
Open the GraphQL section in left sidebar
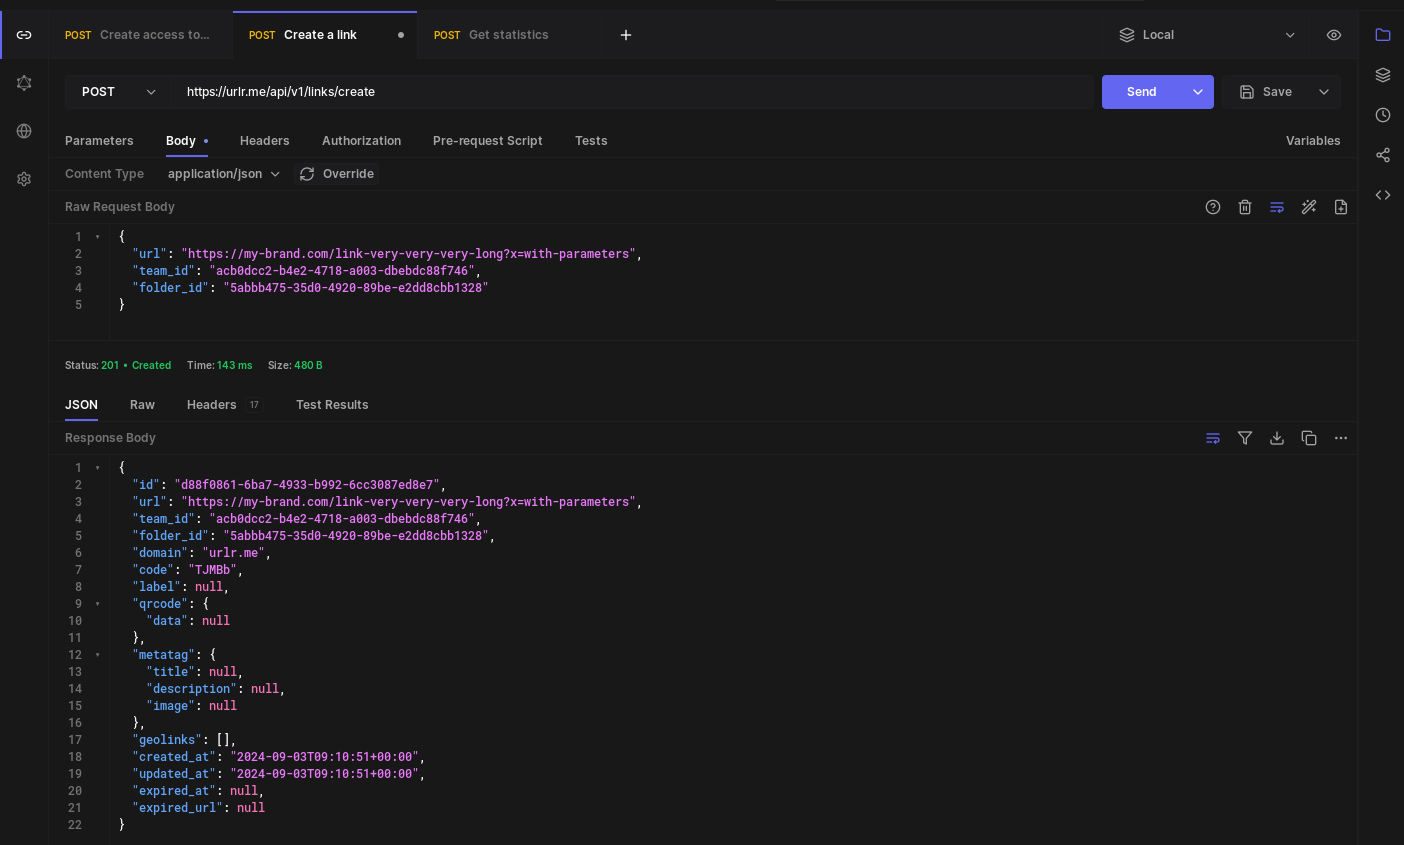pyautogui.click(x=24, y=83)
